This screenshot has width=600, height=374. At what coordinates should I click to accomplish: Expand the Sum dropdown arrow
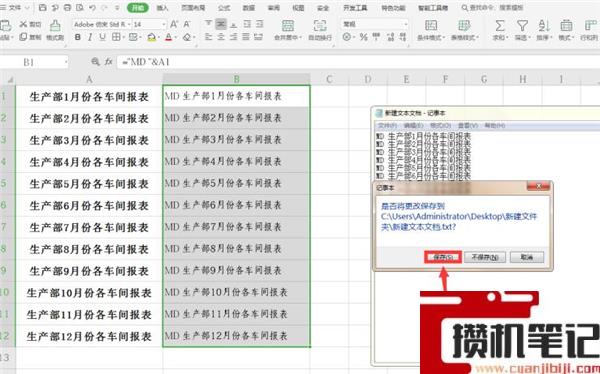507,38
